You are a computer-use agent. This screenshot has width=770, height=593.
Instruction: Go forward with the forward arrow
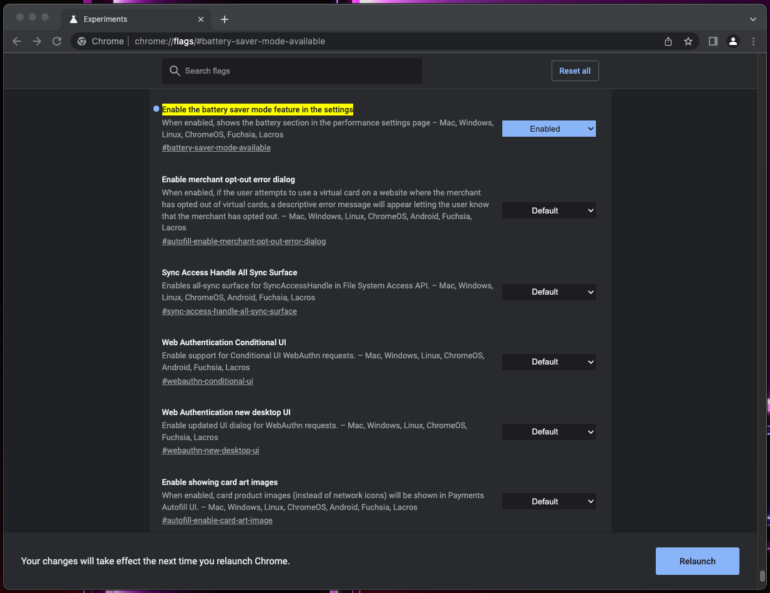(37, 41)
